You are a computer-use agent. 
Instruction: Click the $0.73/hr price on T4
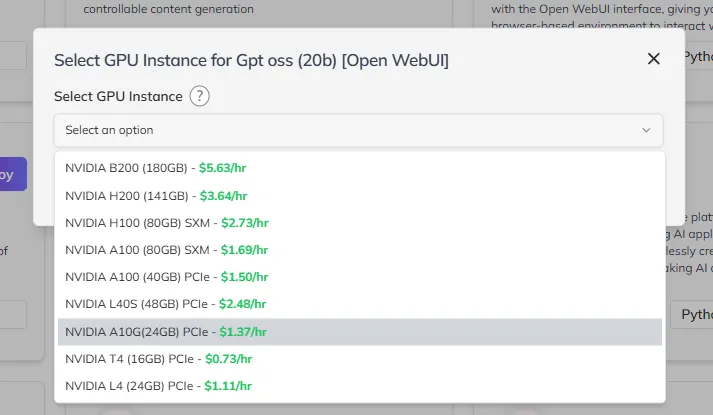(229, 359)
